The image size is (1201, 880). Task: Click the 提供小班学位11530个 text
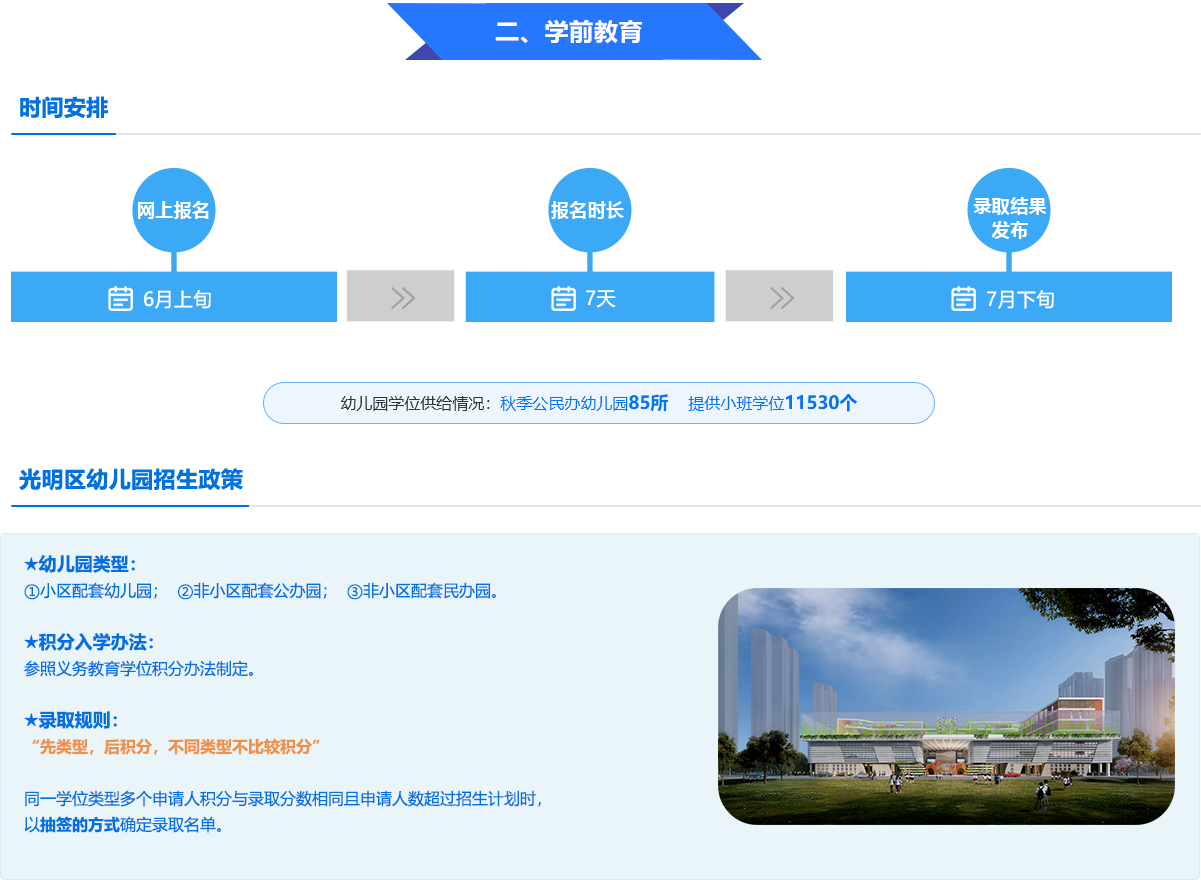pos(773,404)
